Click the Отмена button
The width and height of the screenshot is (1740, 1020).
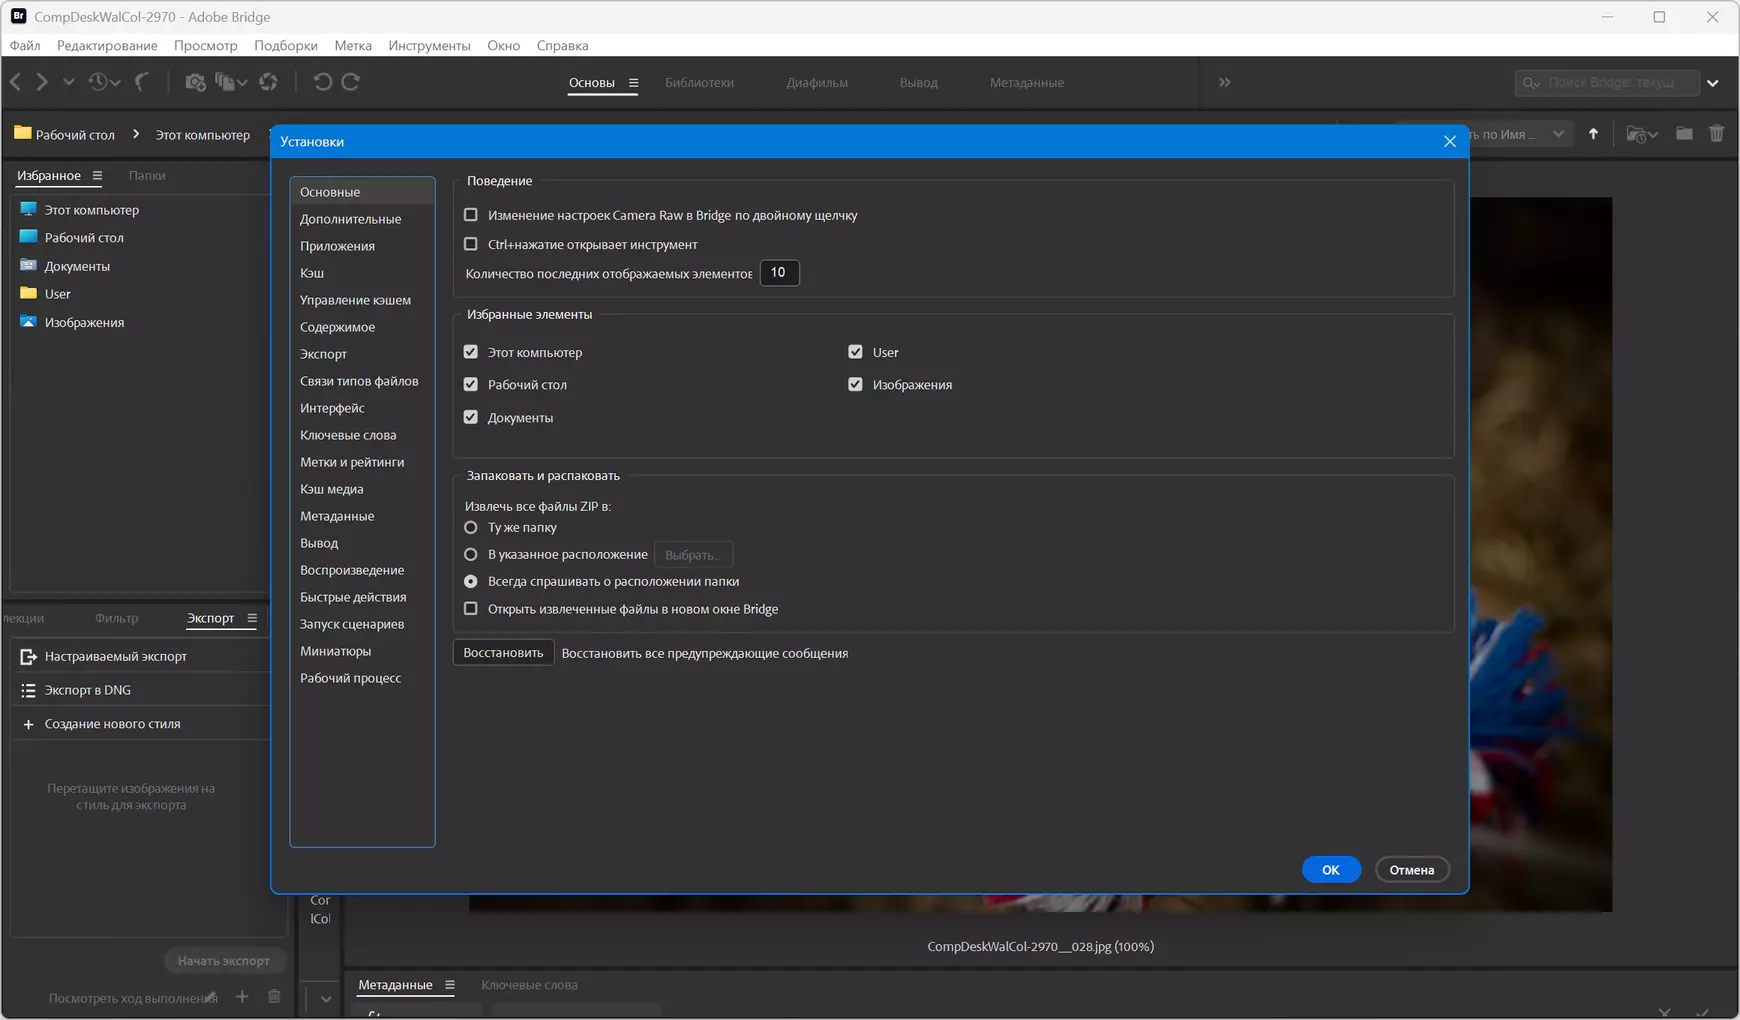(1411, 870)
